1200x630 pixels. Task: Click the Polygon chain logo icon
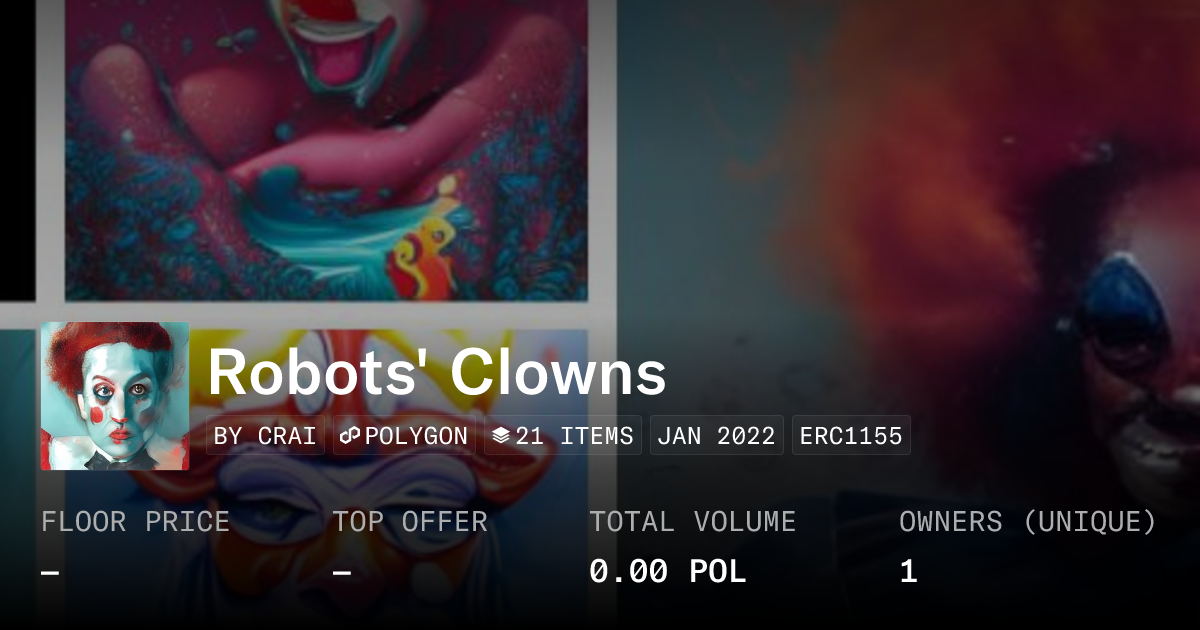pos(350,436)
